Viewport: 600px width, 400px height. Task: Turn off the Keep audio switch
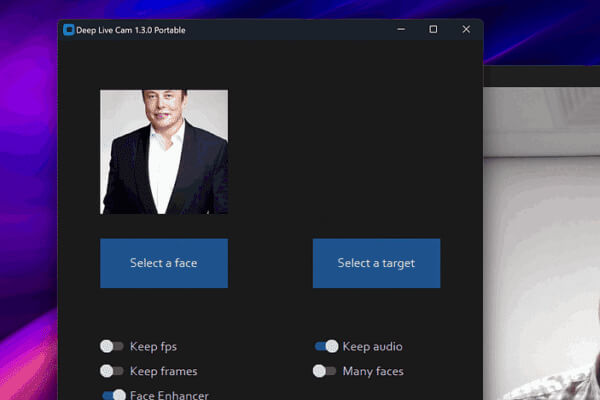pyautogui.click(x=326, y=346)
